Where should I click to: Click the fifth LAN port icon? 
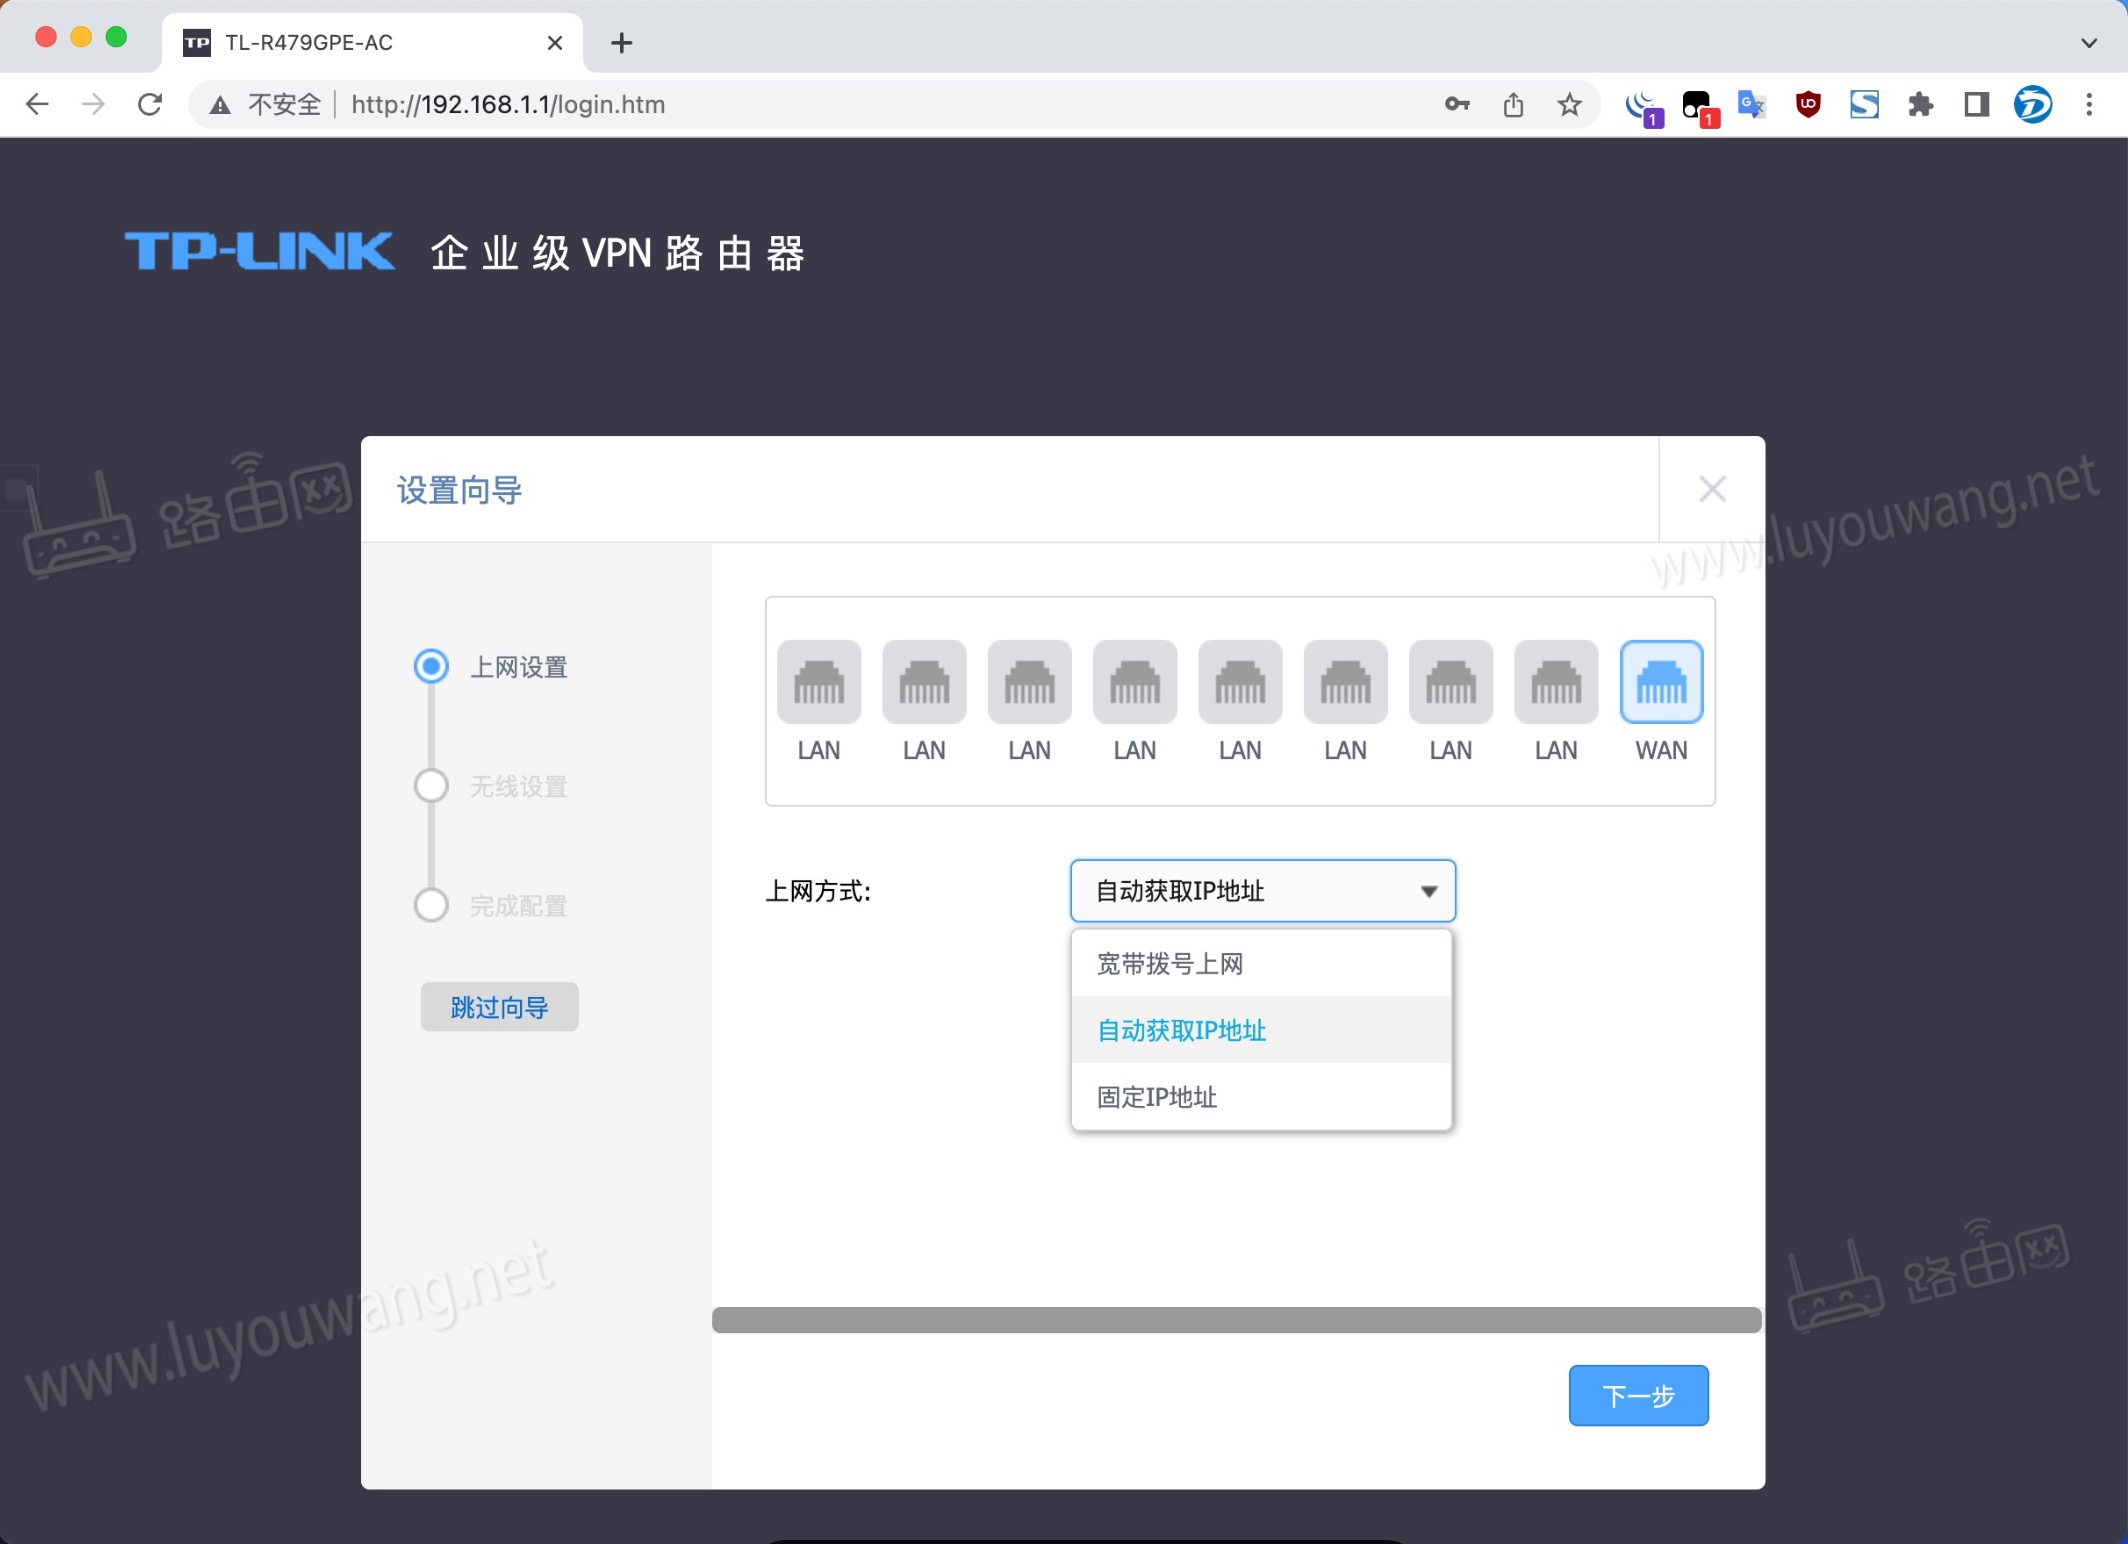[x=1240, y=682]
